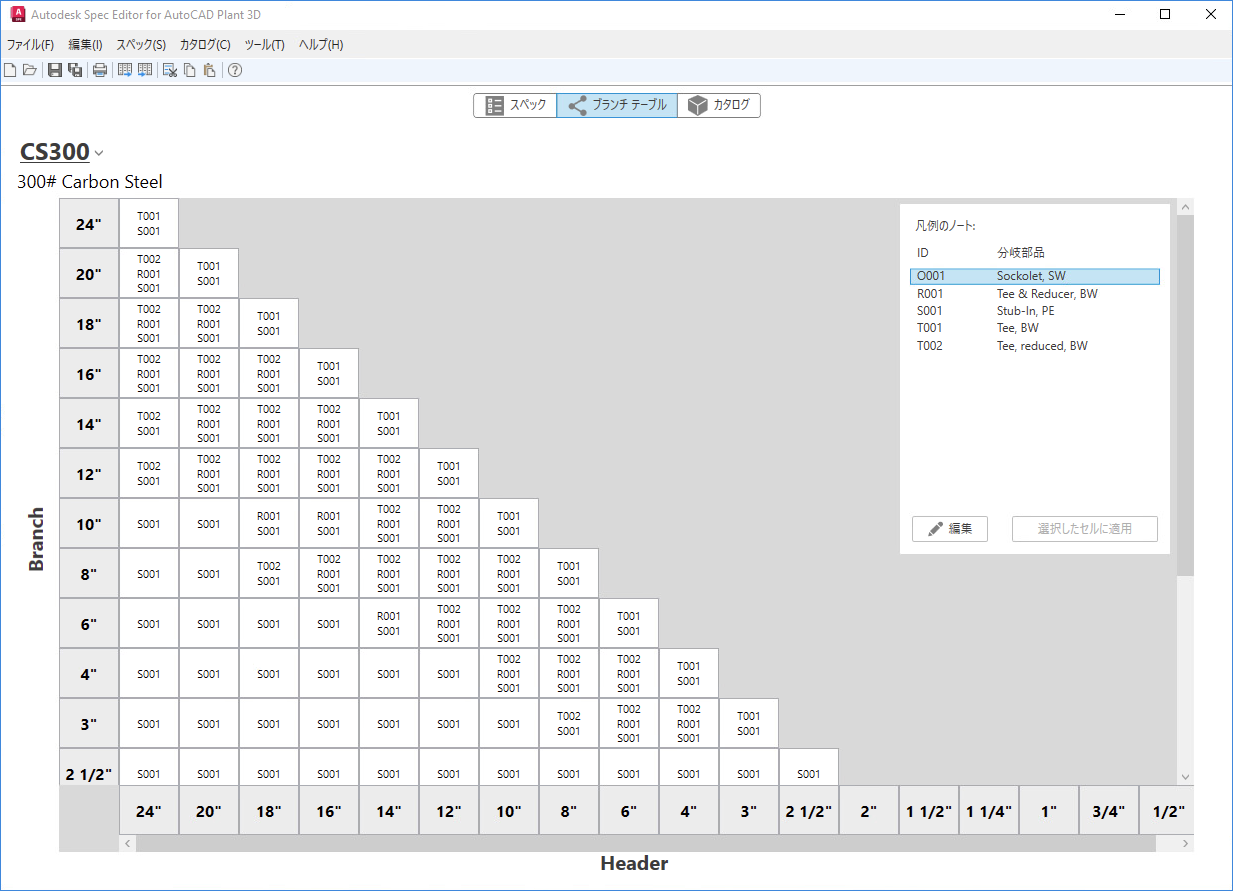Click vertical scrollbar up arrow

1186,207
